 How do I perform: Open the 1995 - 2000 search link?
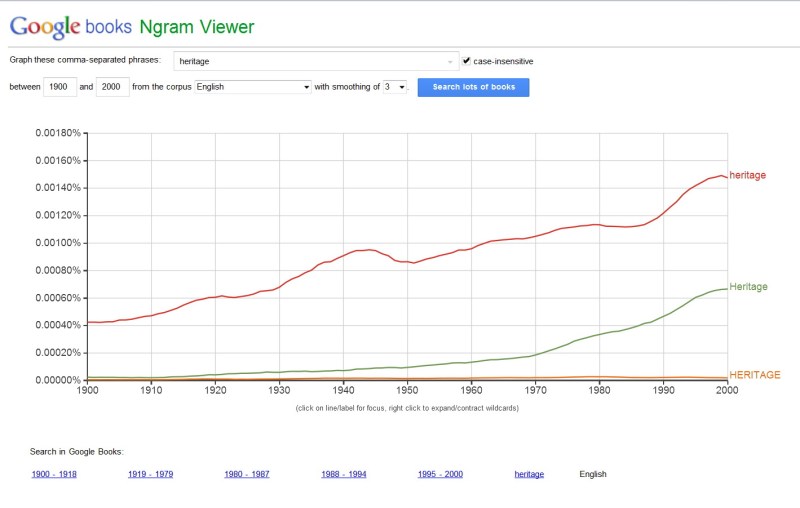(441, 474)
